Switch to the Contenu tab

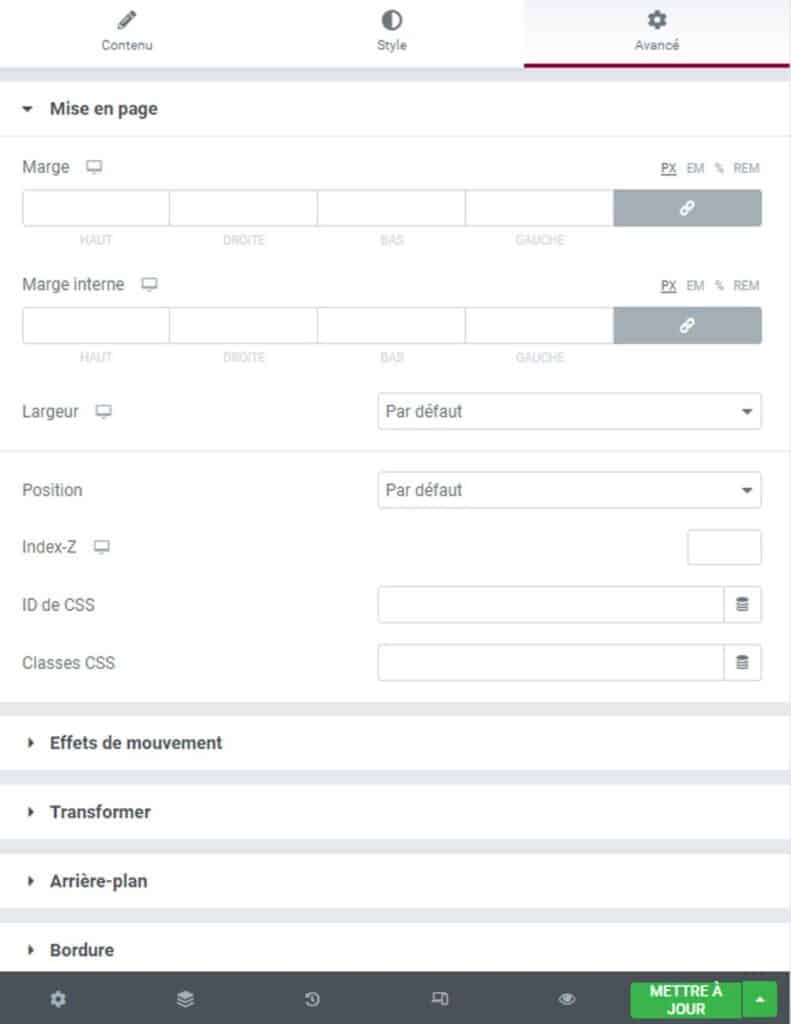point(126,30)
